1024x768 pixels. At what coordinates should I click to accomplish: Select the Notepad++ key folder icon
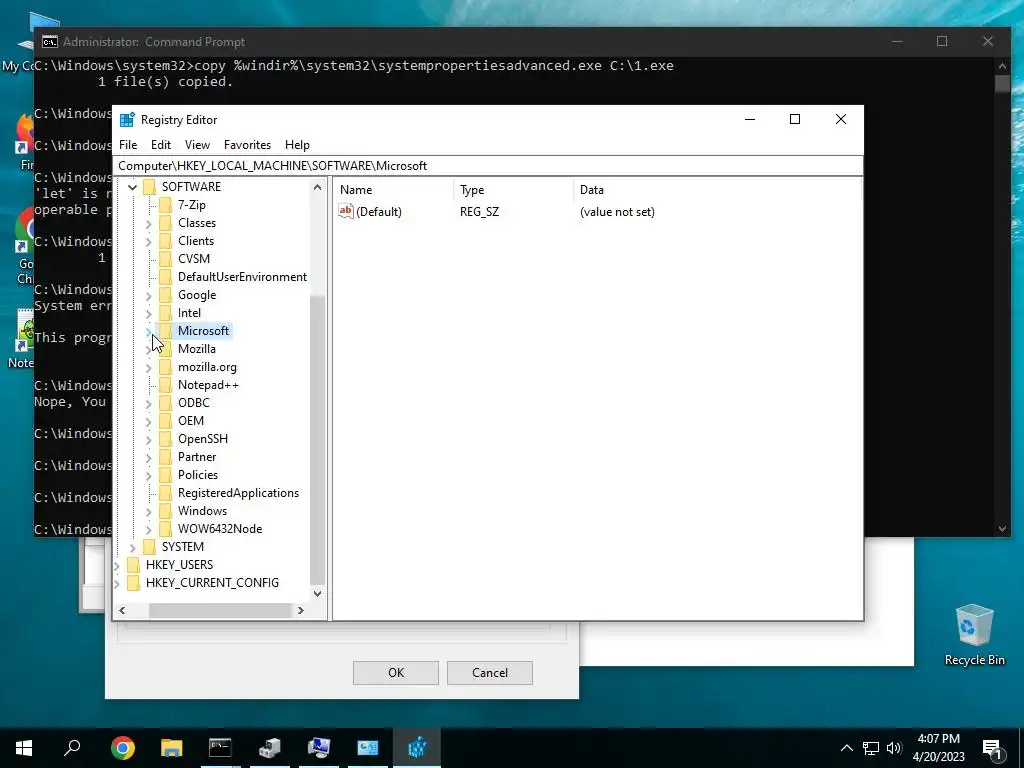166,385
